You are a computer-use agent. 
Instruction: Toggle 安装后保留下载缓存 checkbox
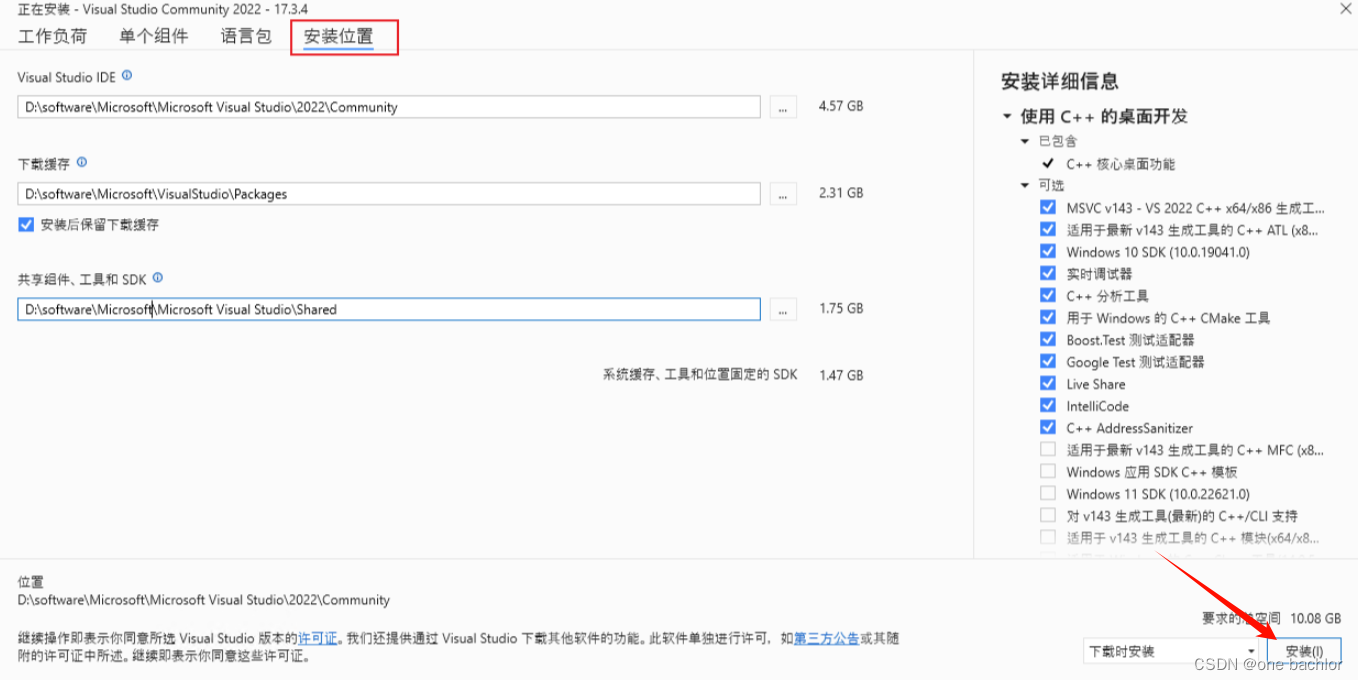tap(26, 225)
